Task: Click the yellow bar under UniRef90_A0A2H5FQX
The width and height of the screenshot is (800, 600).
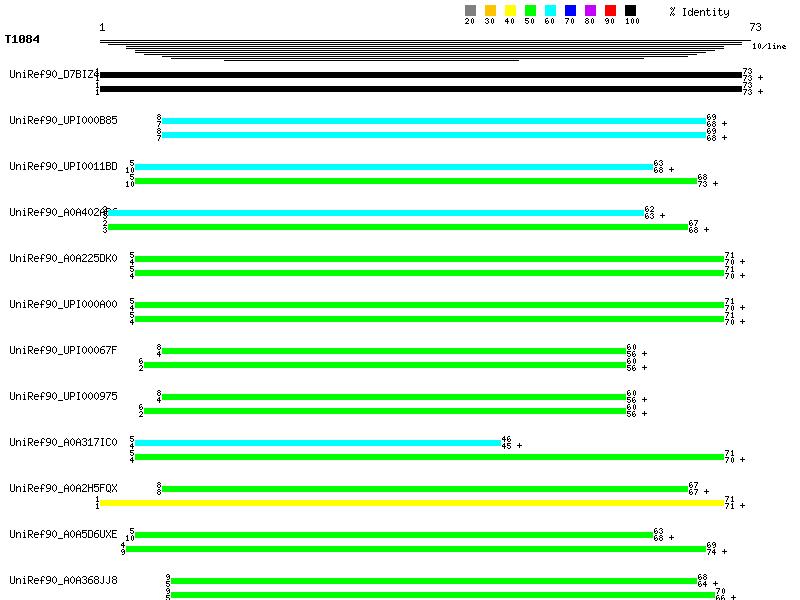Action: (x=411, y=503)
